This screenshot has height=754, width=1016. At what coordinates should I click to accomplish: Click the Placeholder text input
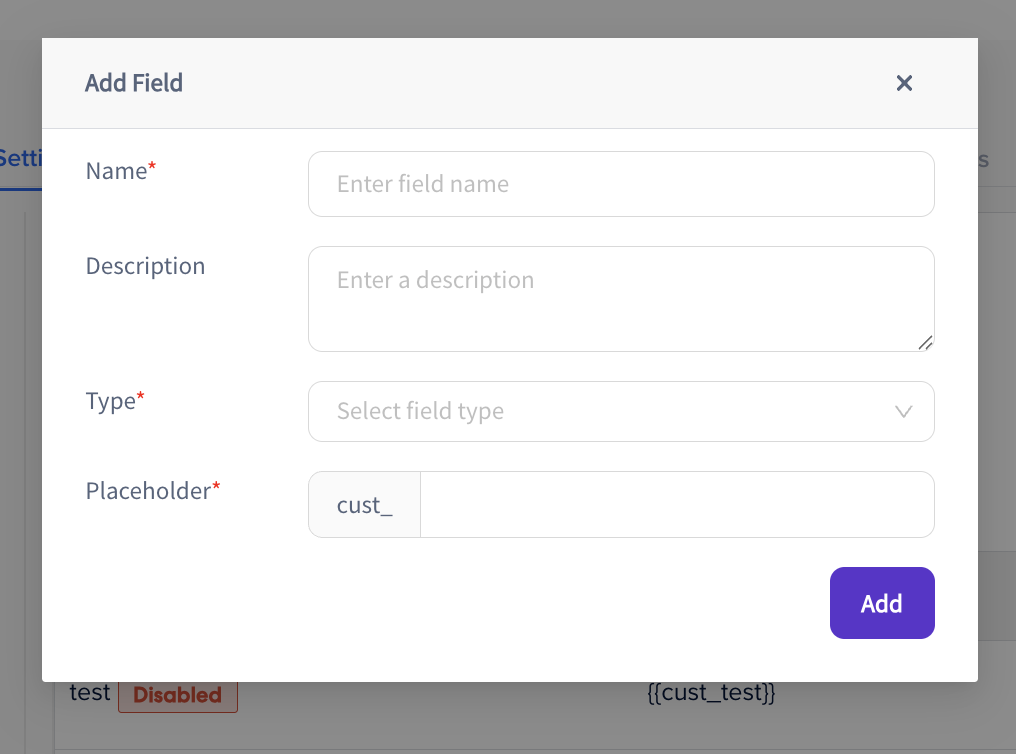(677, 505)
